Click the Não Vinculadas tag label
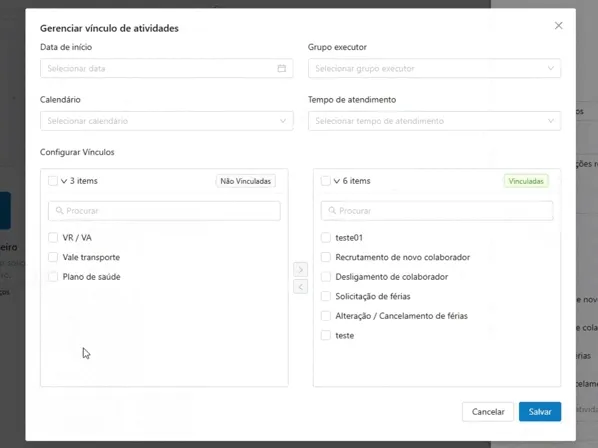The width and height of the screenshot is (598, 448). point(246,181)
